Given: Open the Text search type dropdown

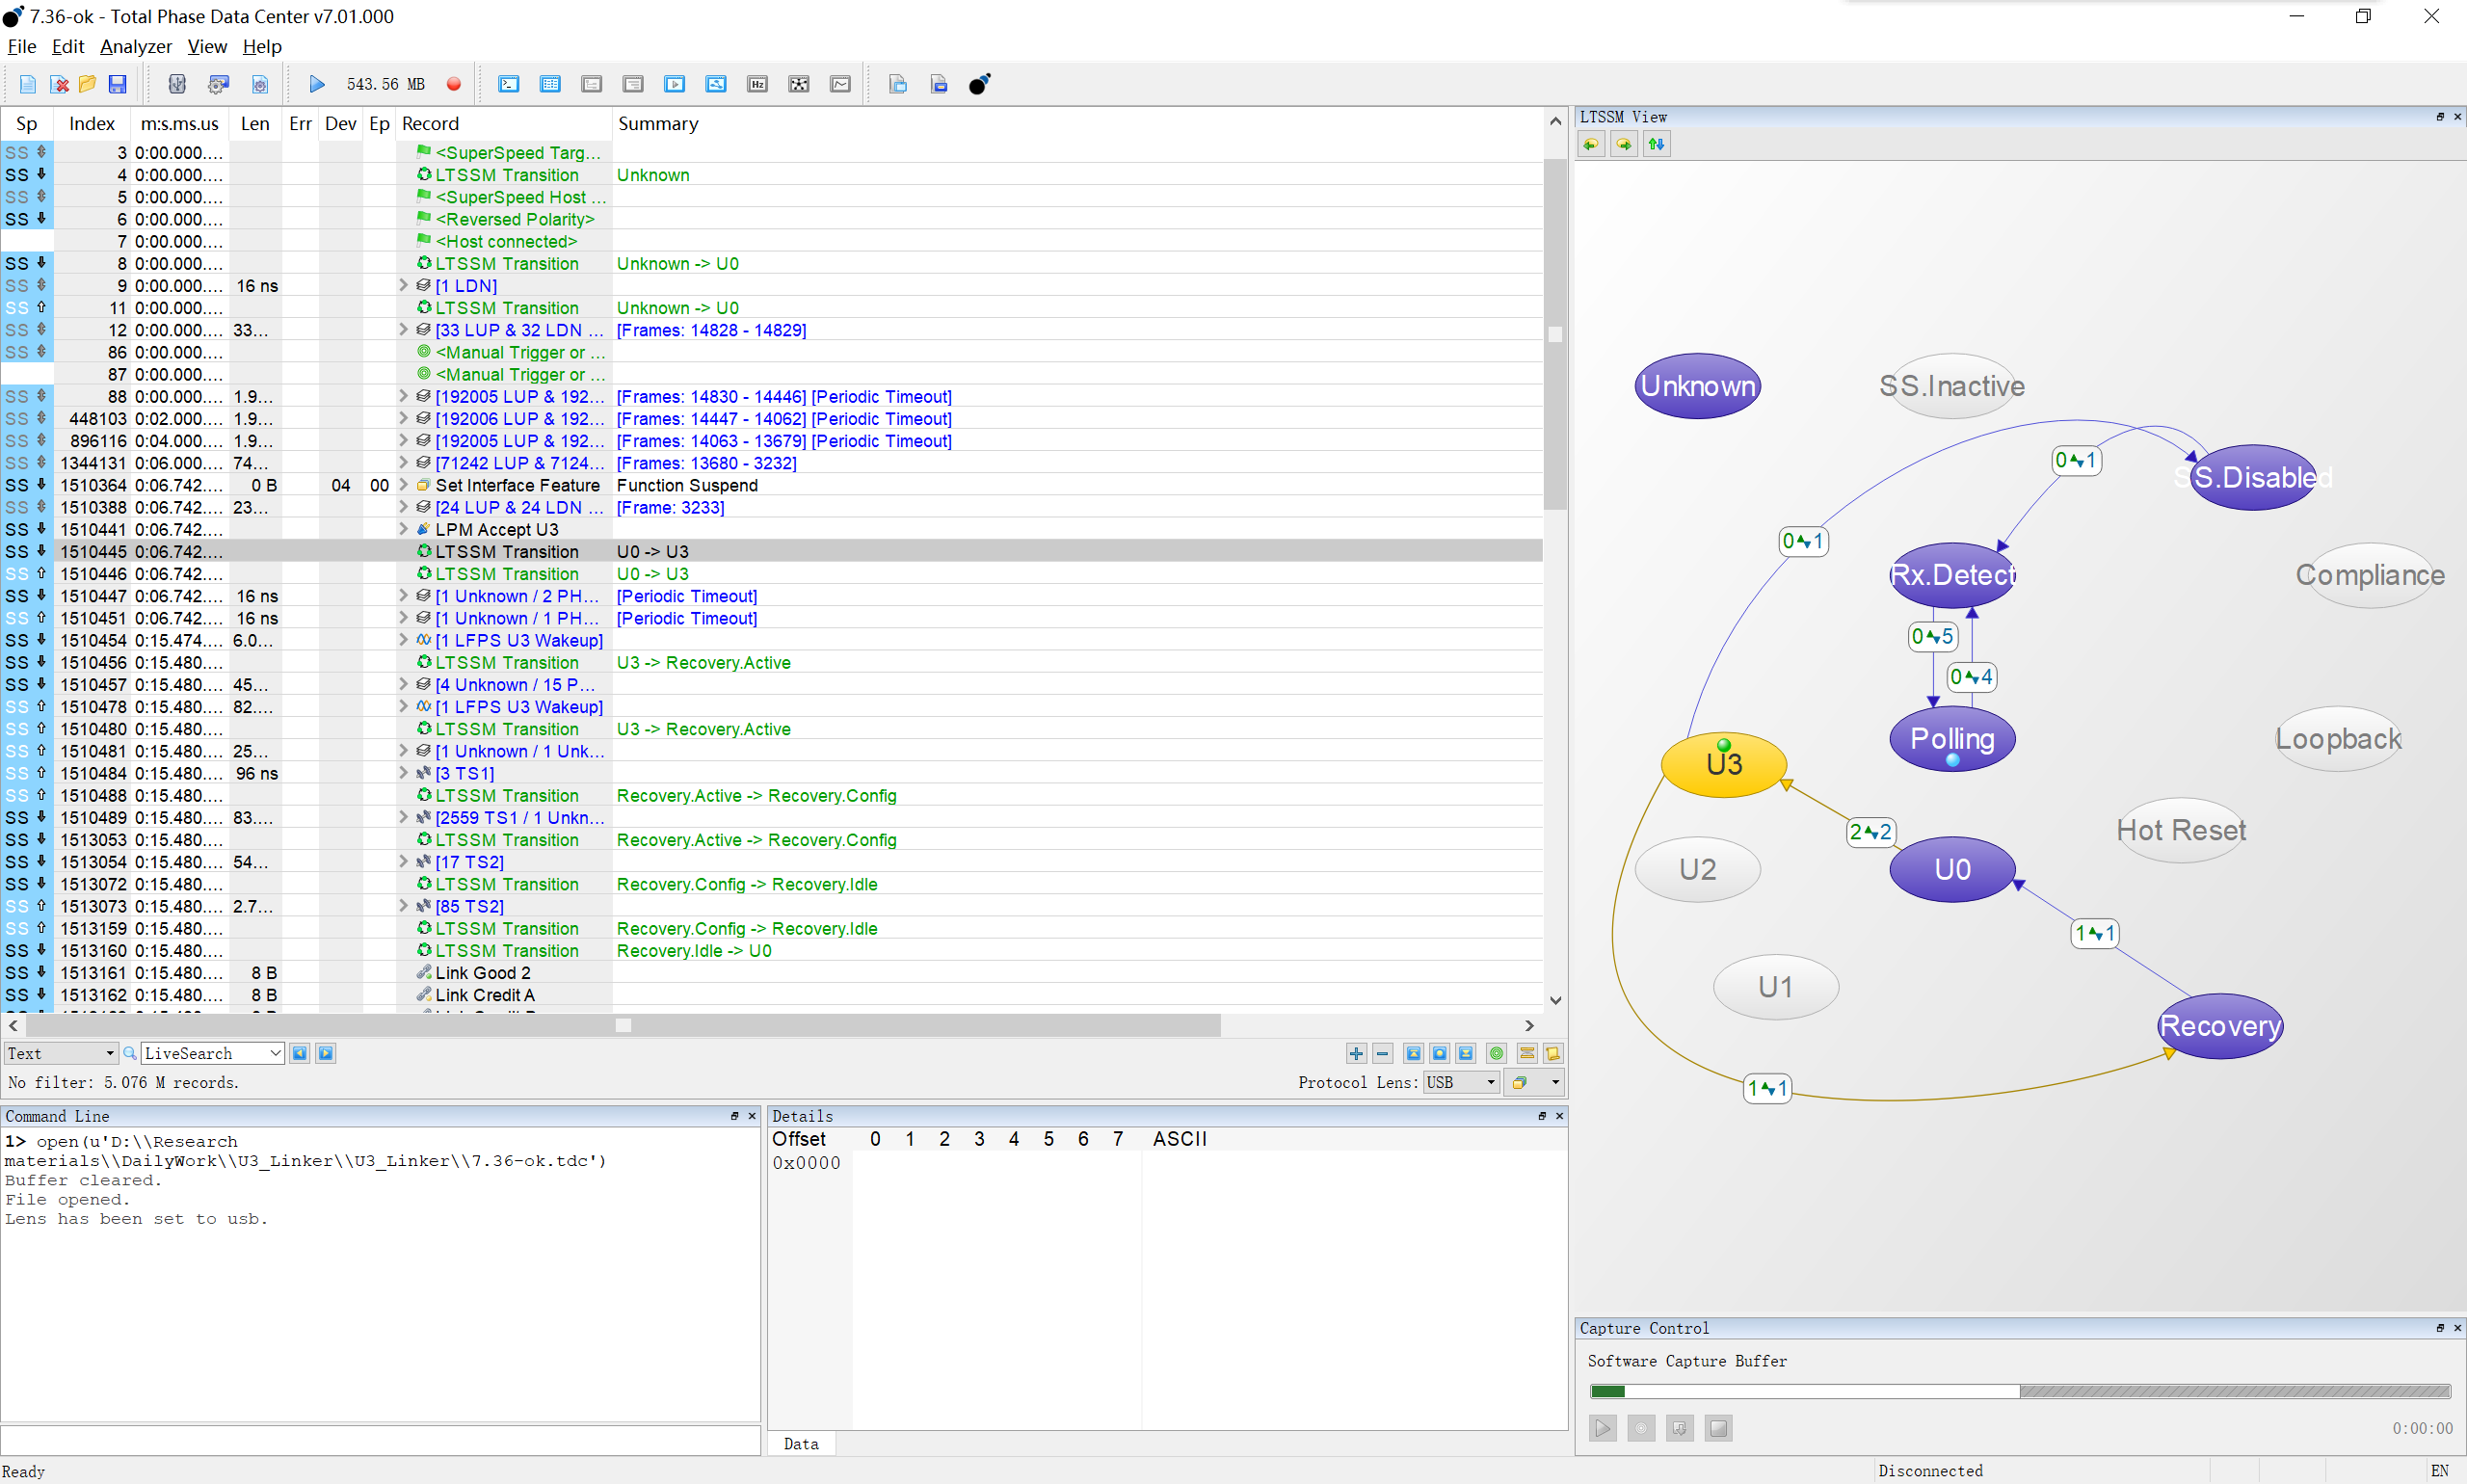Looking at the screenshot, I should coord(61,1053).
